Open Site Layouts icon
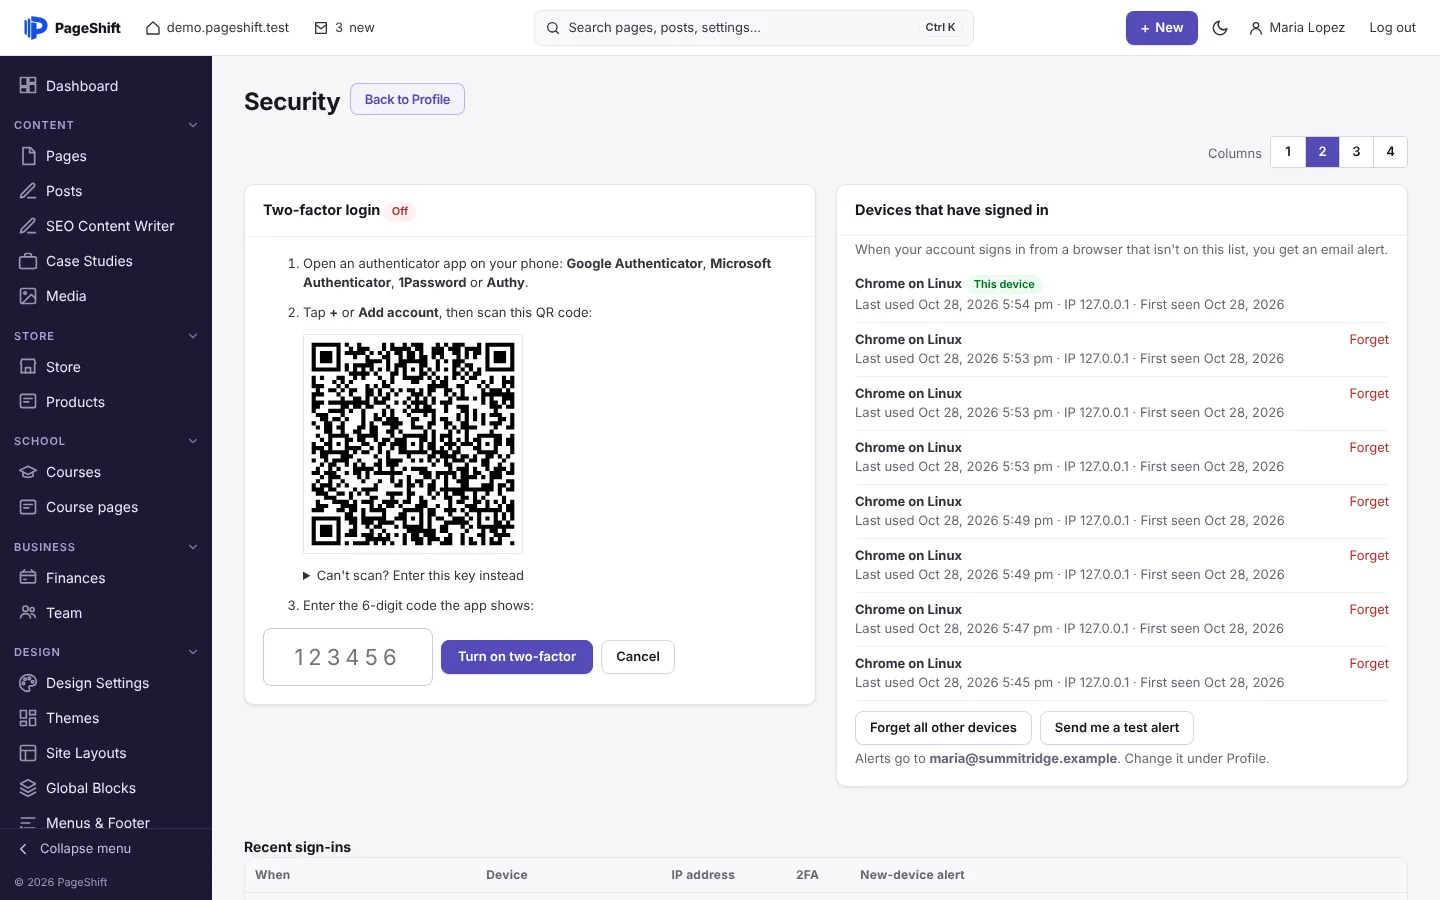This screenshot has height=900, width=1440. click(x=28, y=753)
